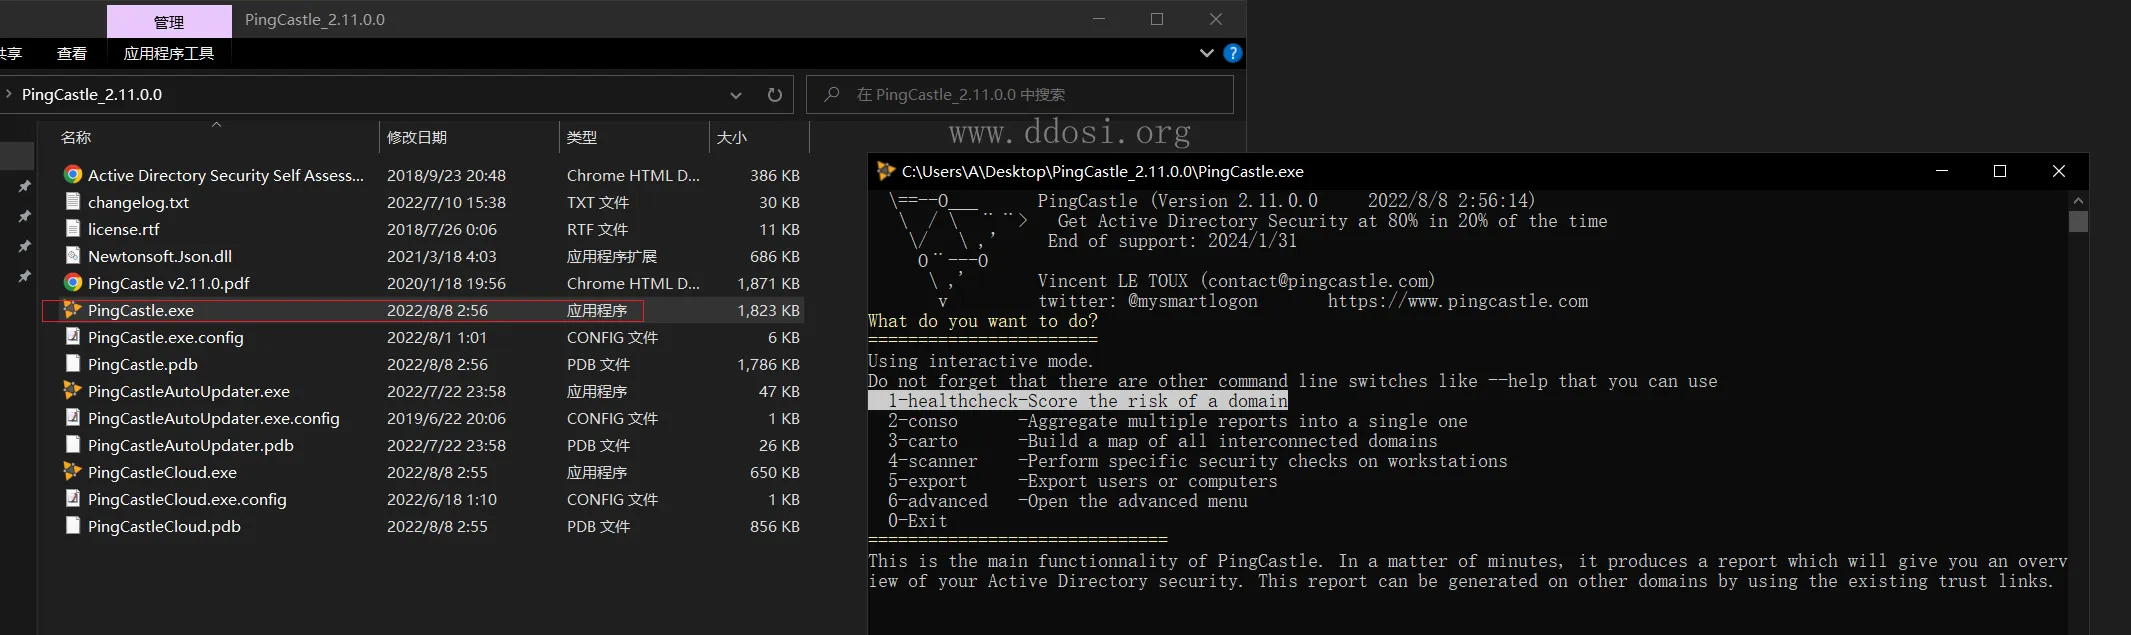This screenshot has width=2131, height=635.
Task: Click the PingCastle.pdb file icon
Action: 73,363
